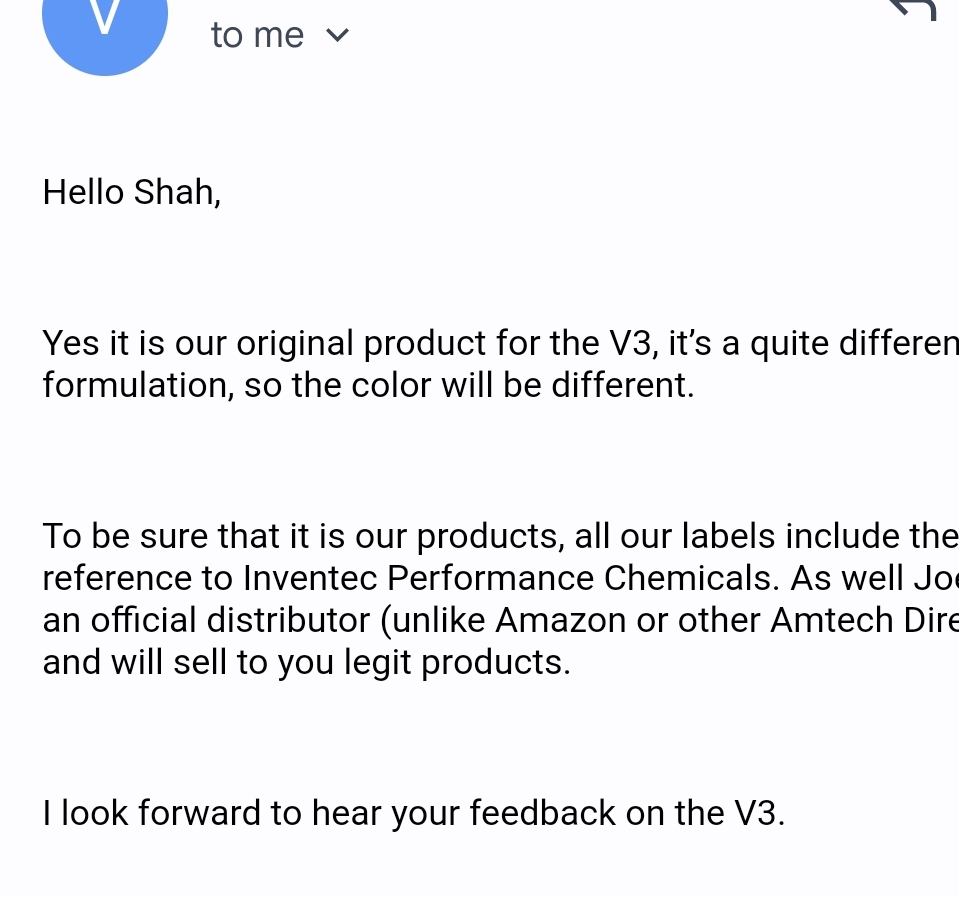Click the "Hello Shah," greeting line
Image resolution: width=959 pixels, height=897 pixels.
[x=131, y=191]
